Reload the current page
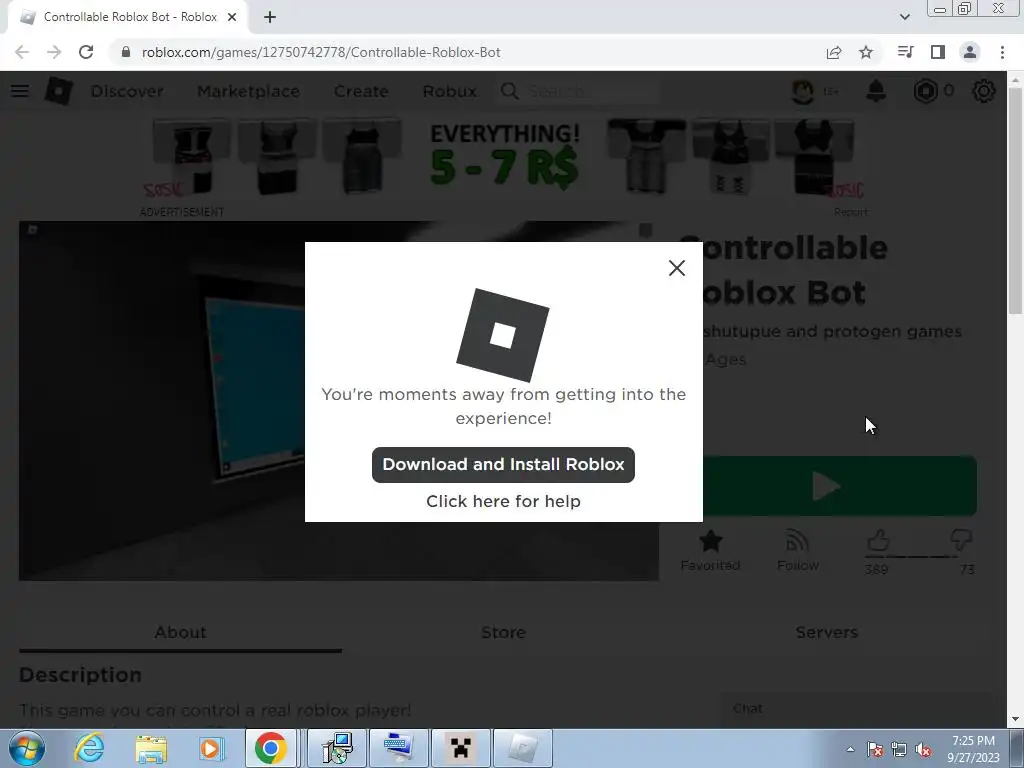Screen dimensions: 1024x768 [86, 52]
